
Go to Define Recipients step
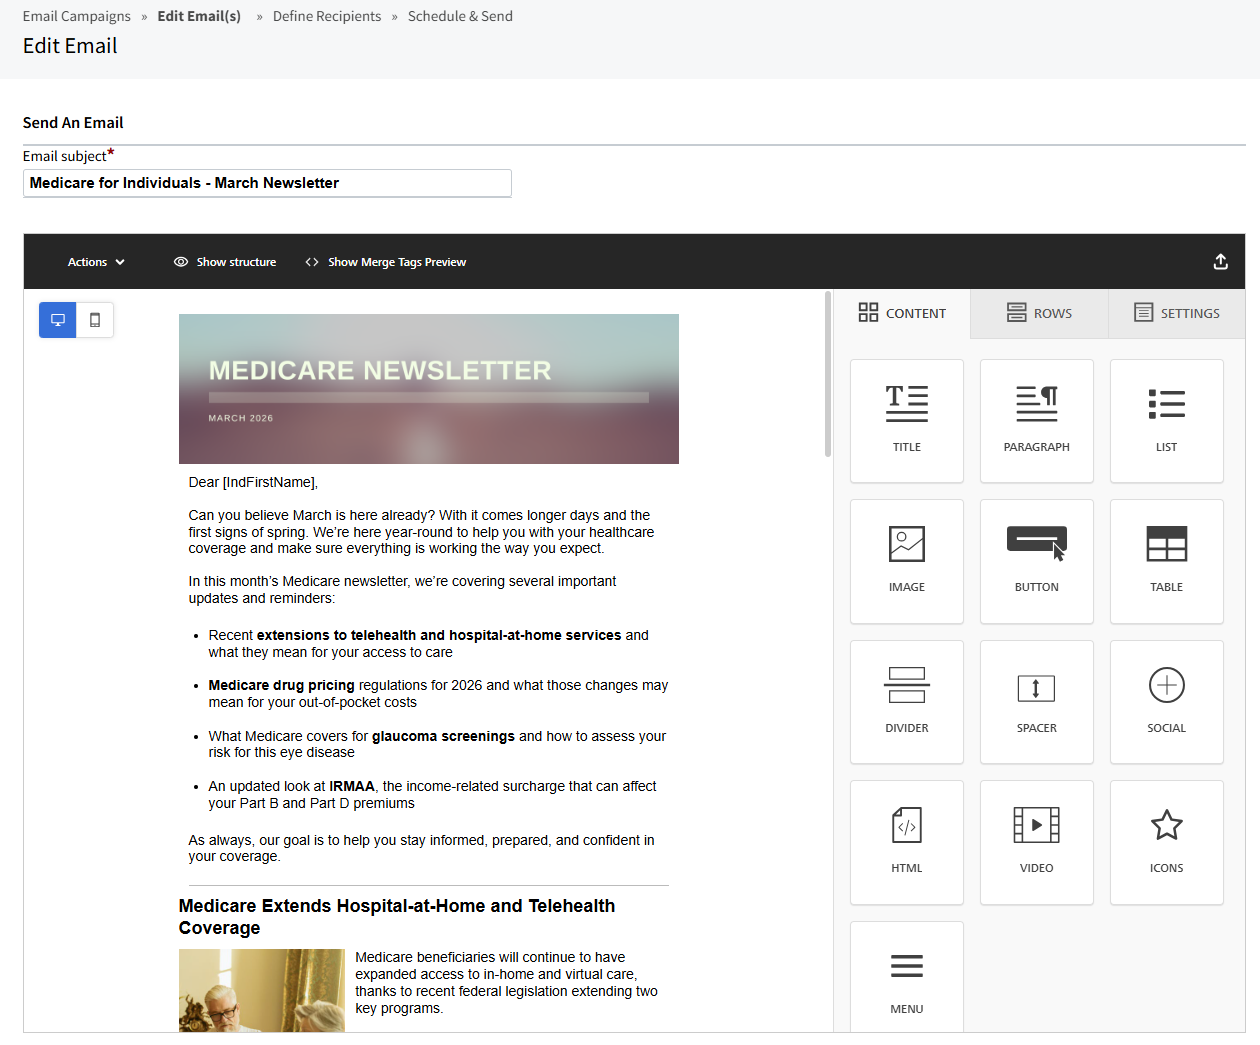tap(327, 16)
